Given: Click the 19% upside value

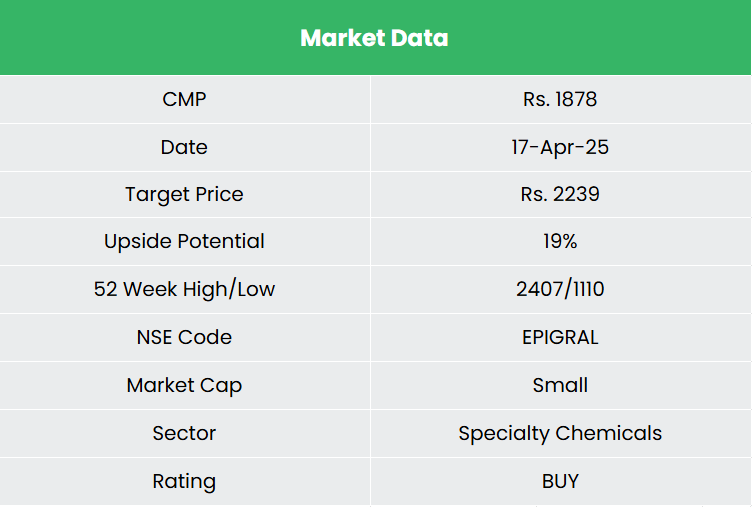Looking at the screenshot, I should 560,241.
